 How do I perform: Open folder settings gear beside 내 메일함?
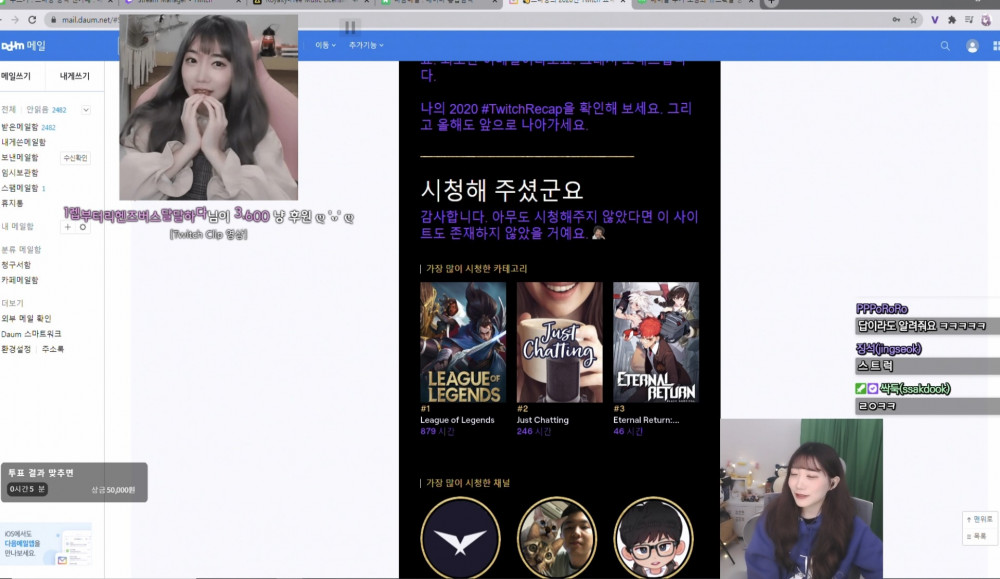pos(82,226)
